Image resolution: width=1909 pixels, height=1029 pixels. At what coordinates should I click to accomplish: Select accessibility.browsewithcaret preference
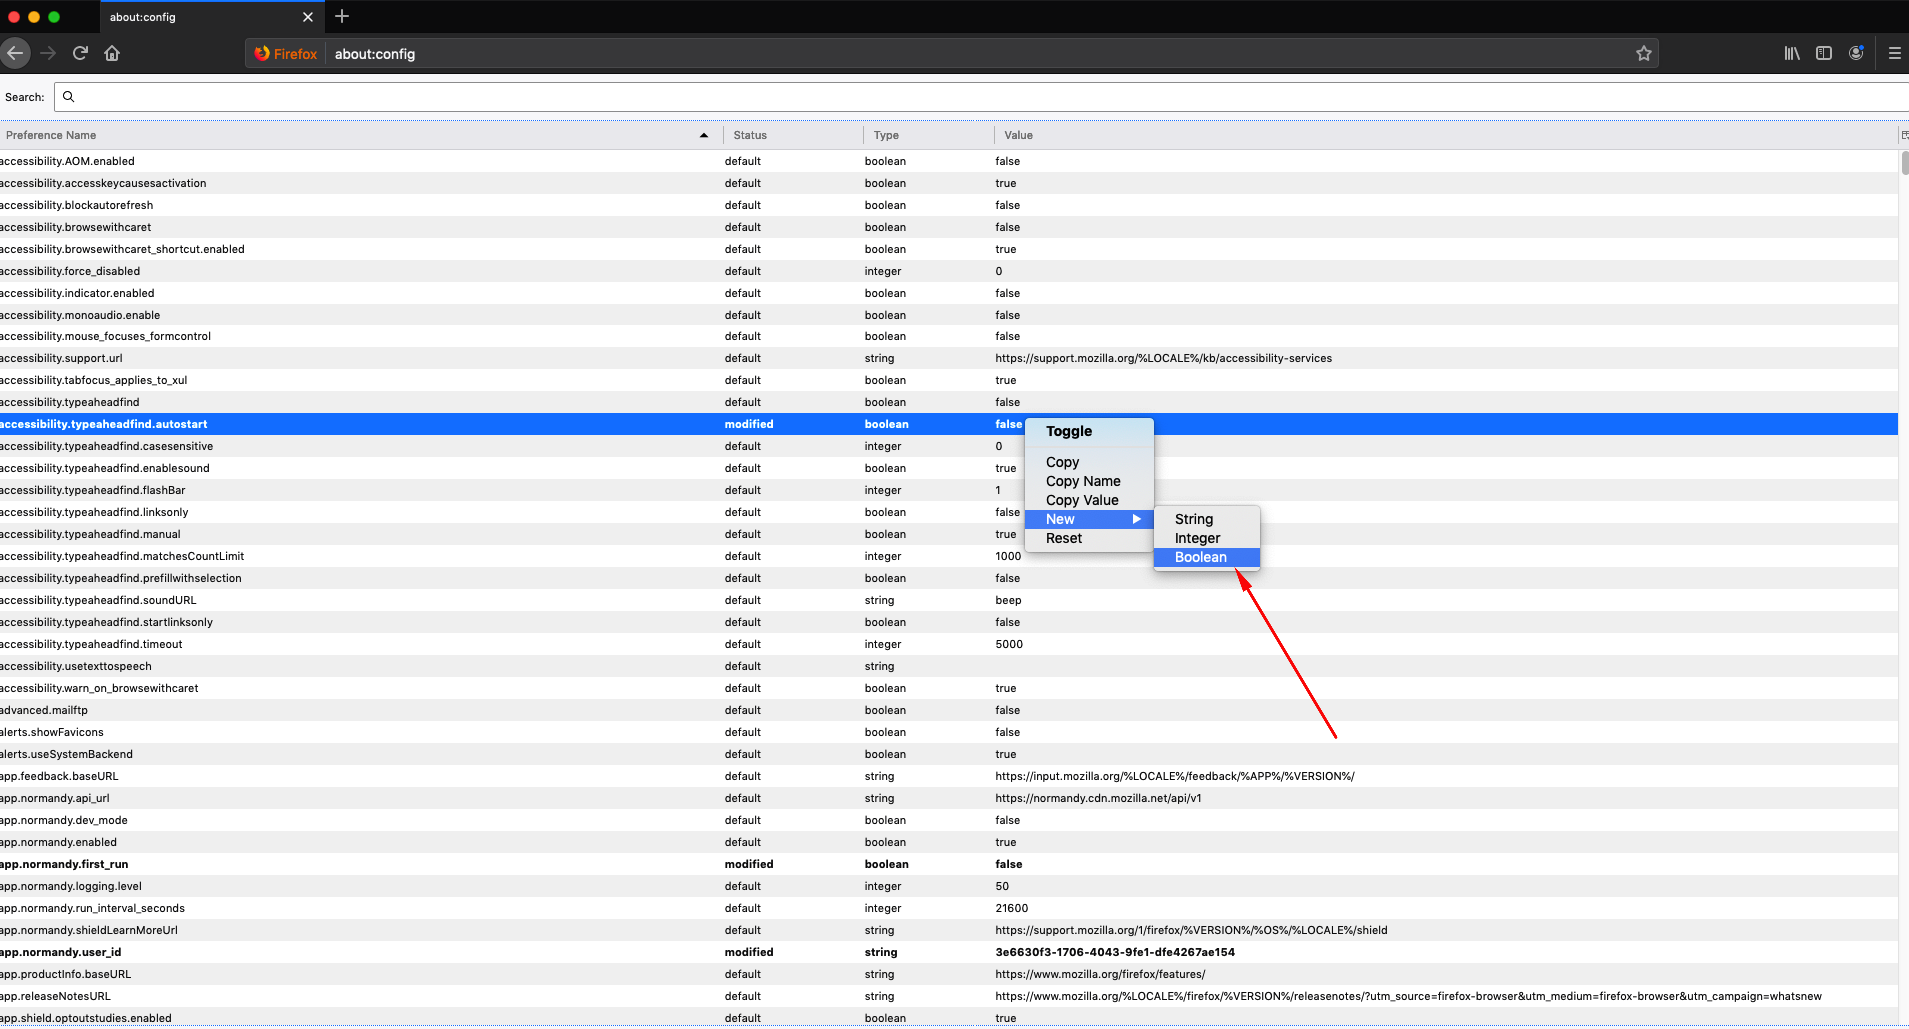pyautogui.click(x=948, y=227)
